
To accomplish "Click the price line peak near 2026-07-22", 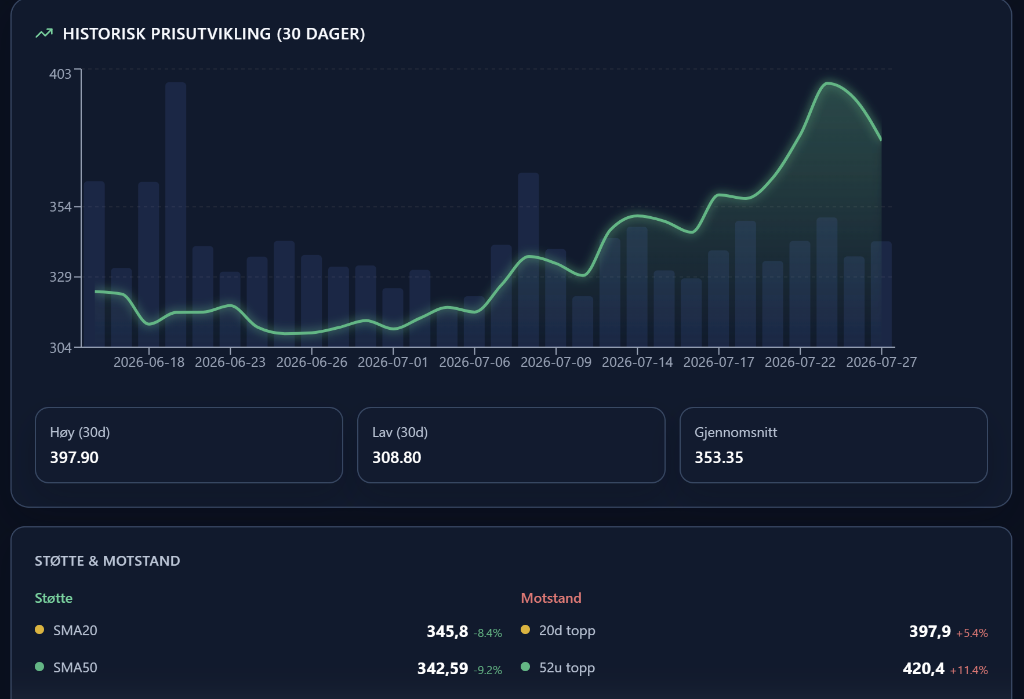I will coord(827,84).
